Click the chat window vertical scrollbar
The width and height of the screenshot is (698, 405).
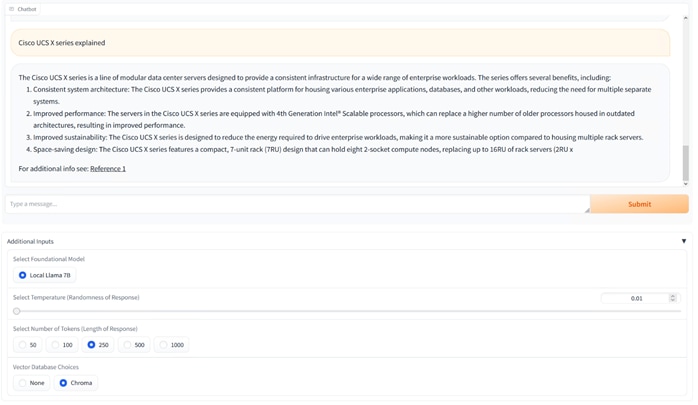pyautogui.click(x=686, y=163)
